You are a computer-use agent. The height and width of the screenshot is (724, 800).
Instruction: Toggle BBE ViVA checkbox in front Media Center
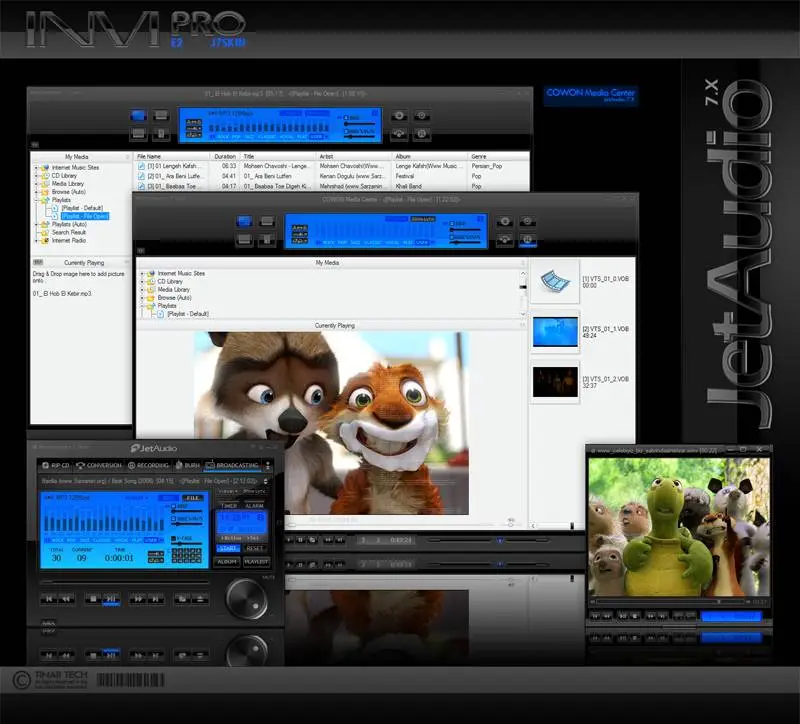pyautogui.click(x=452, y=237)
